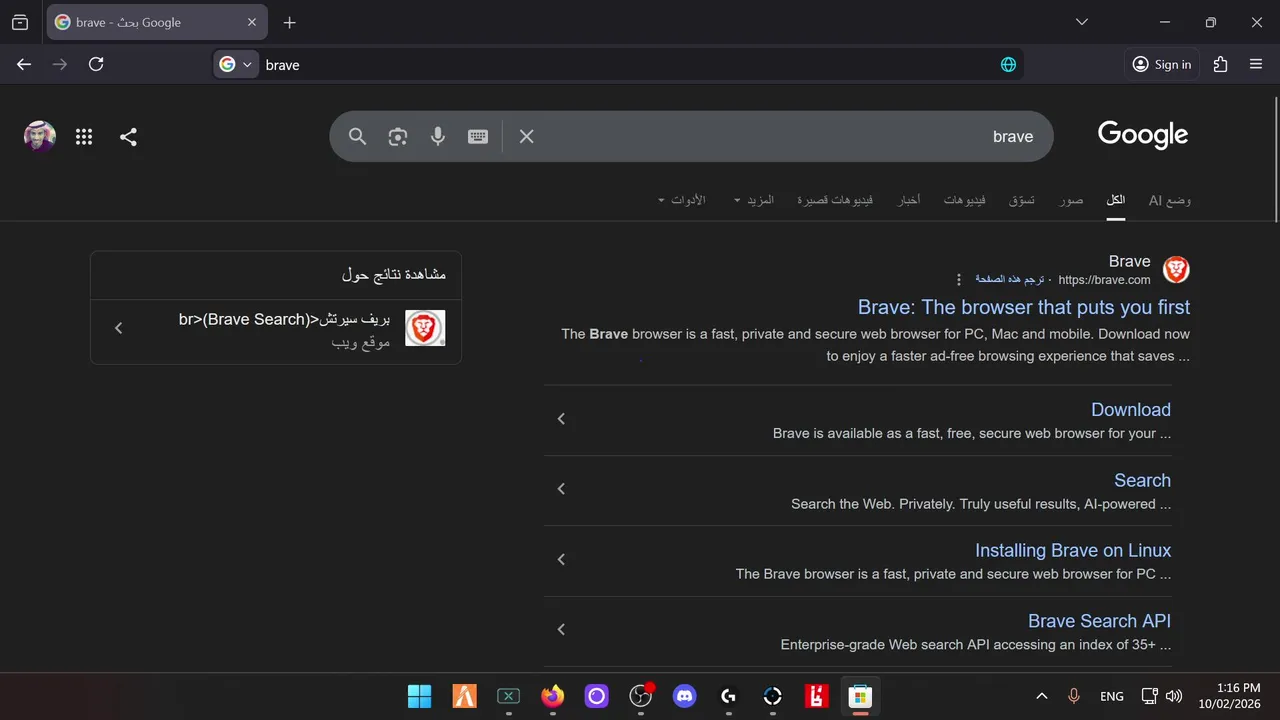Screen dimensions: 1280x720
Task: Open three-dot menu beside brave.com result
Action: coord(958,280)
